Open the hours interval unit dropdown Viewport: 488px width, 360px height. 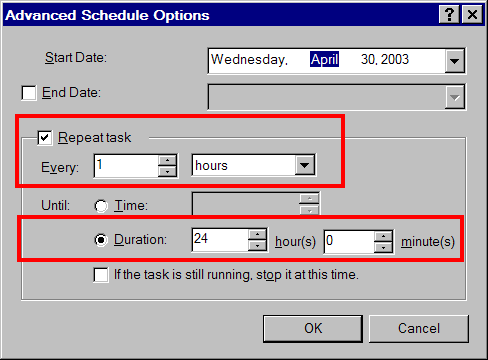point(305,165)
